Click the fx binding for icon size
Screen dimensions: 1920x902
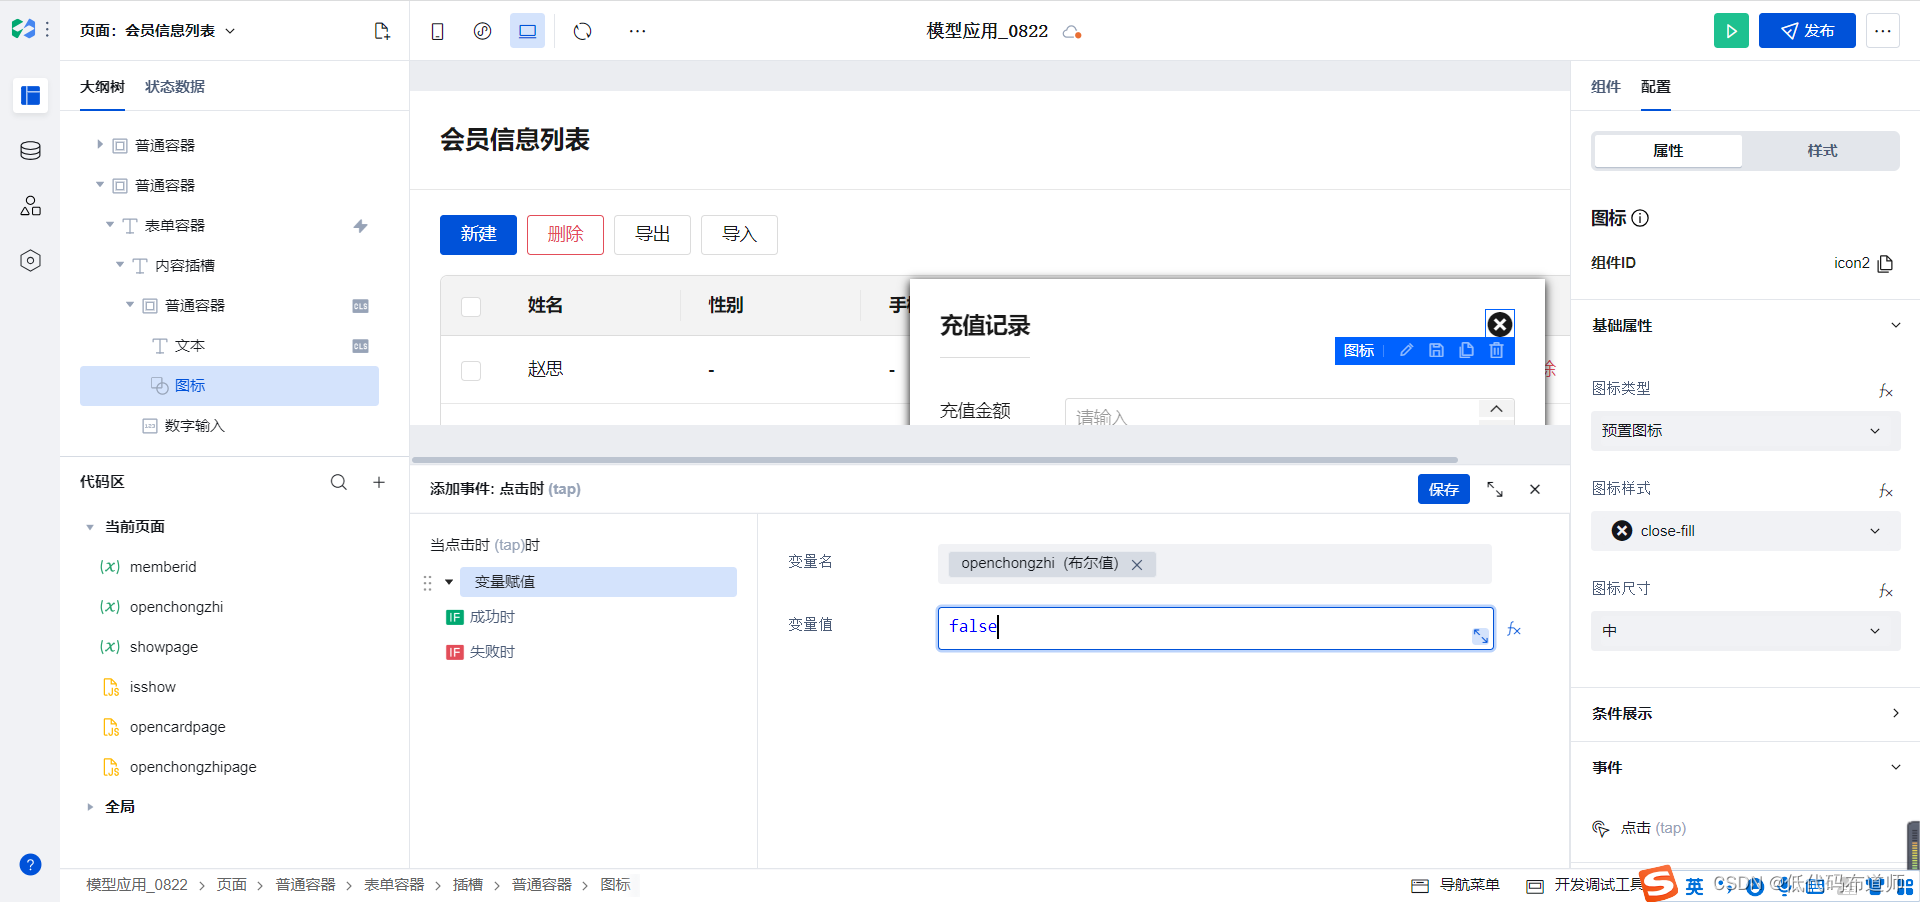click(x=1885, y=590)
